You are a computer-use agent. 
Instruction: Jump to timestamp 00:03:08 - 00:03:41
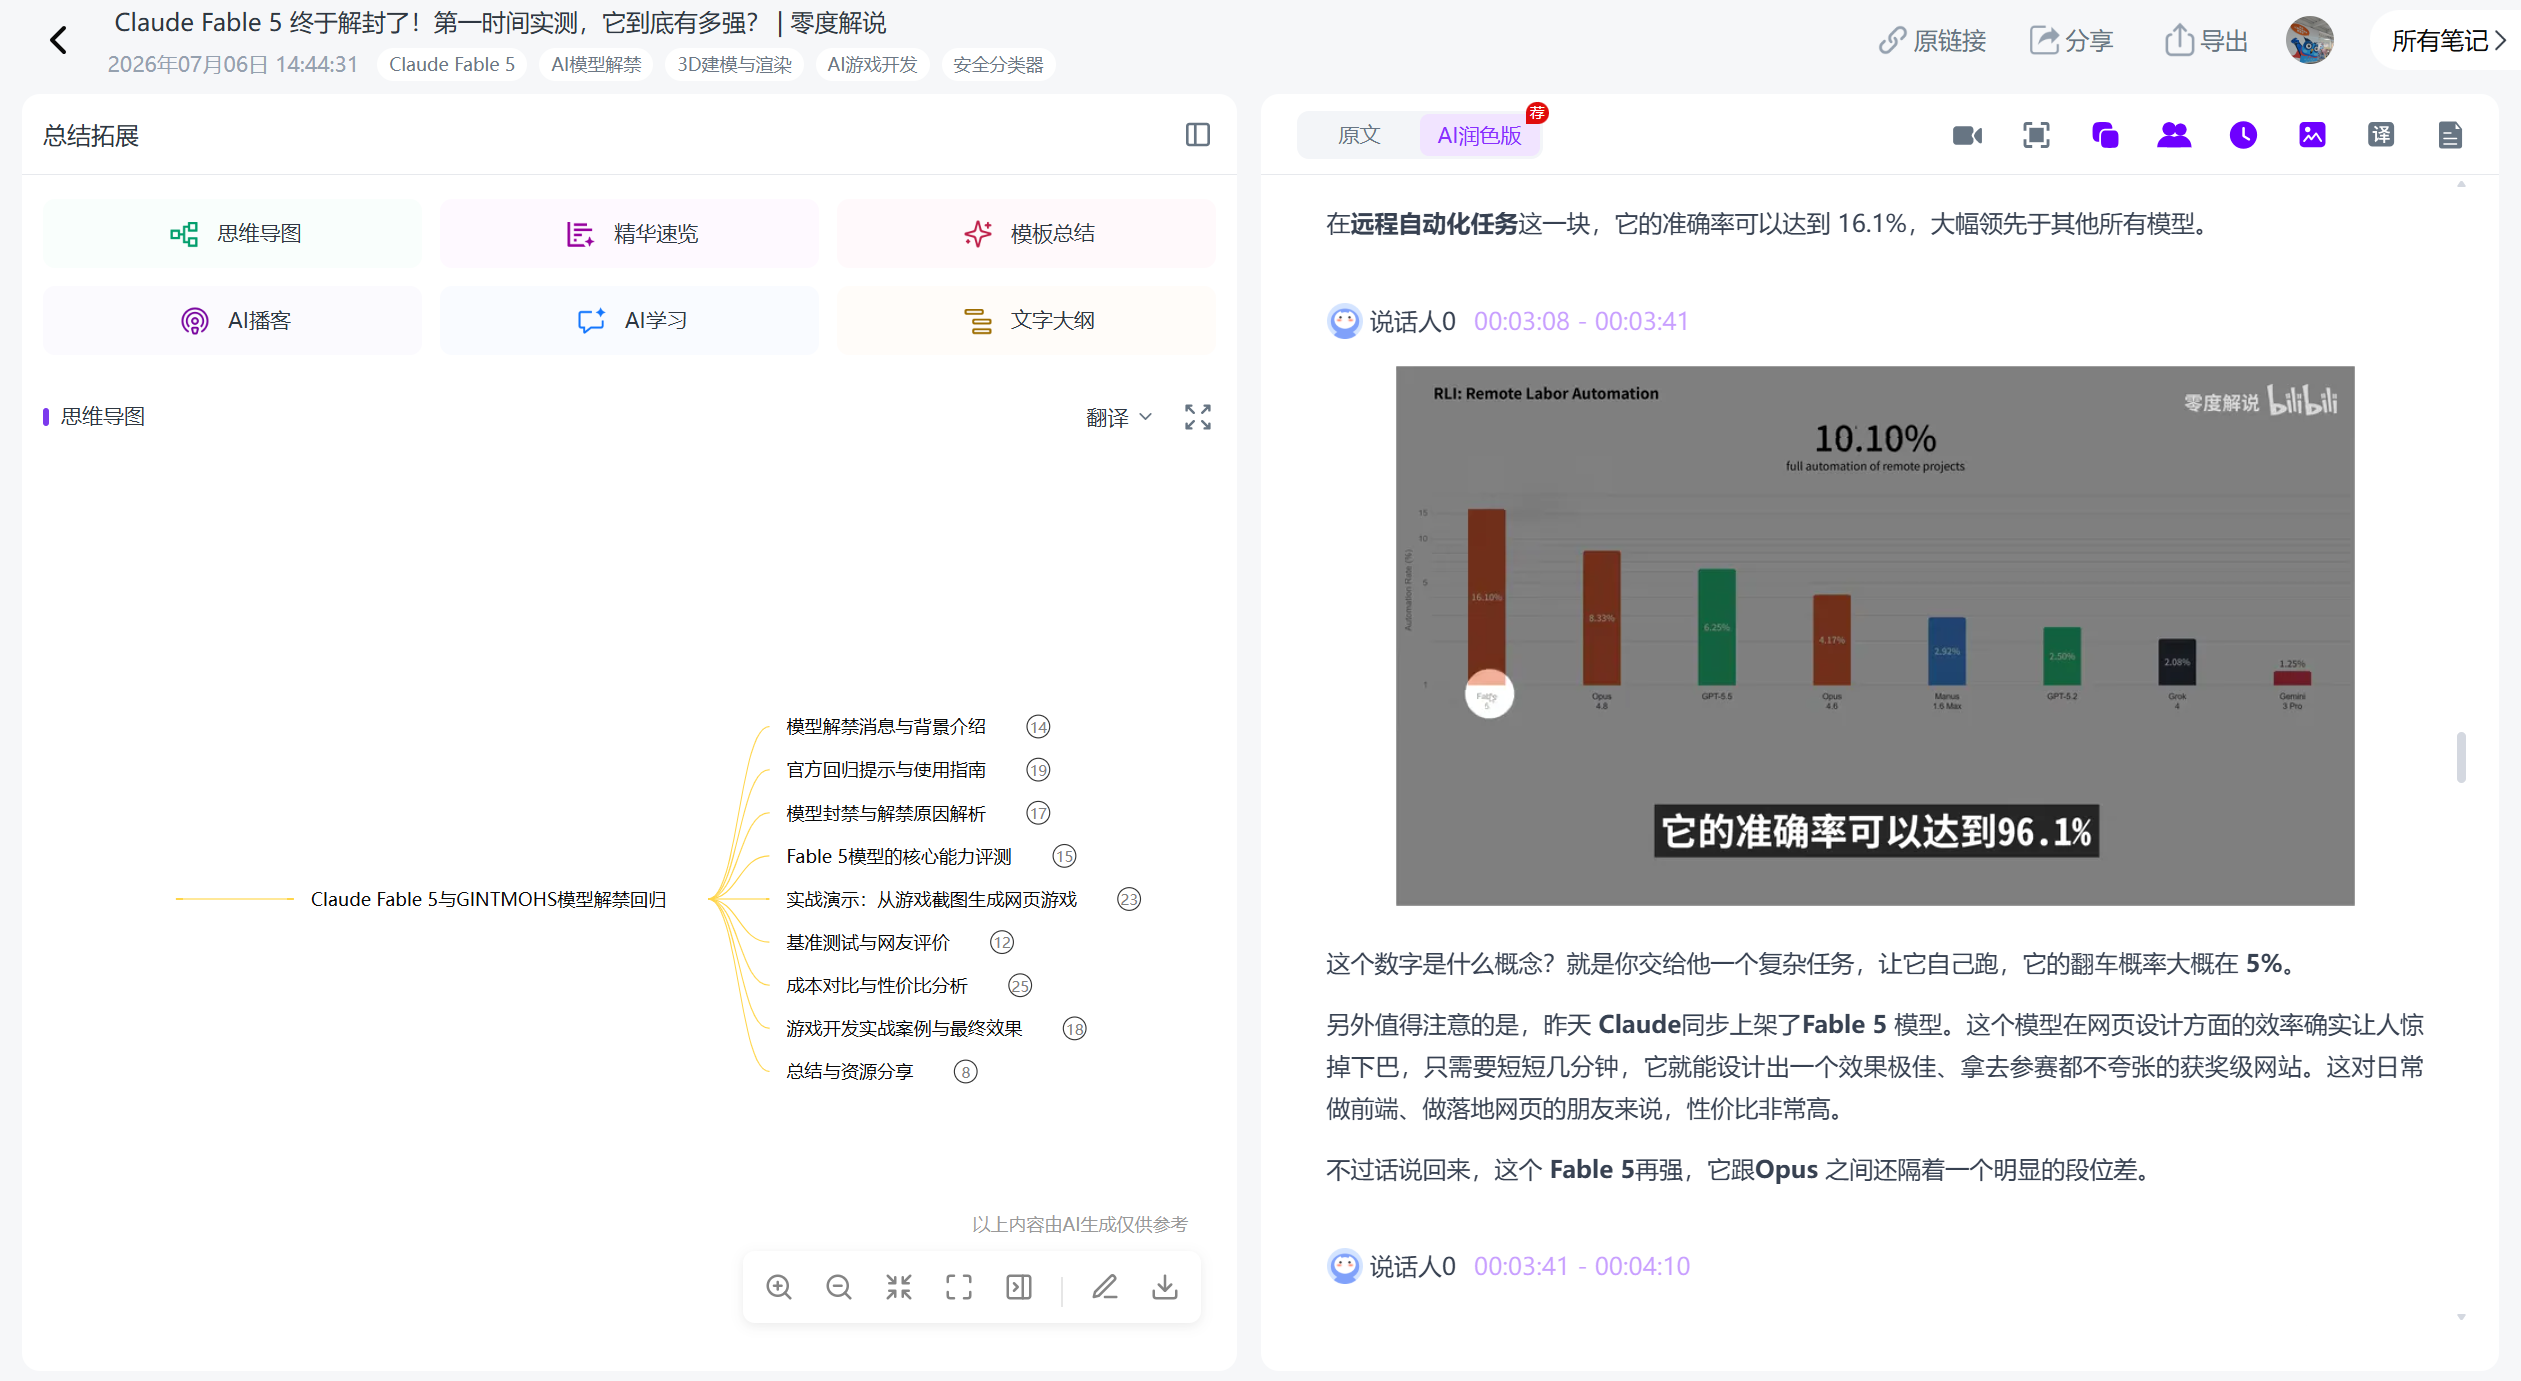tap(1581, 321)
